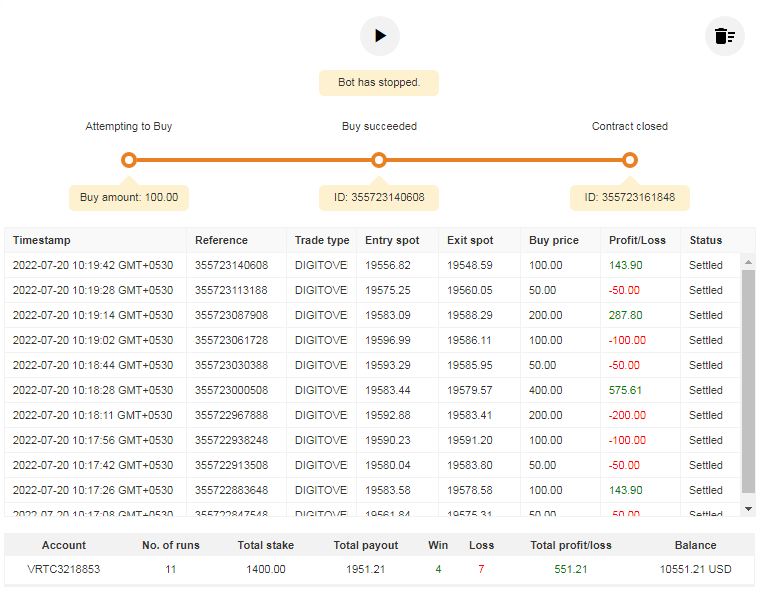The width and height of the screenshot is (762, 592).
Task: Click the Buy succeeded step circle
Action: click(378, 160)
